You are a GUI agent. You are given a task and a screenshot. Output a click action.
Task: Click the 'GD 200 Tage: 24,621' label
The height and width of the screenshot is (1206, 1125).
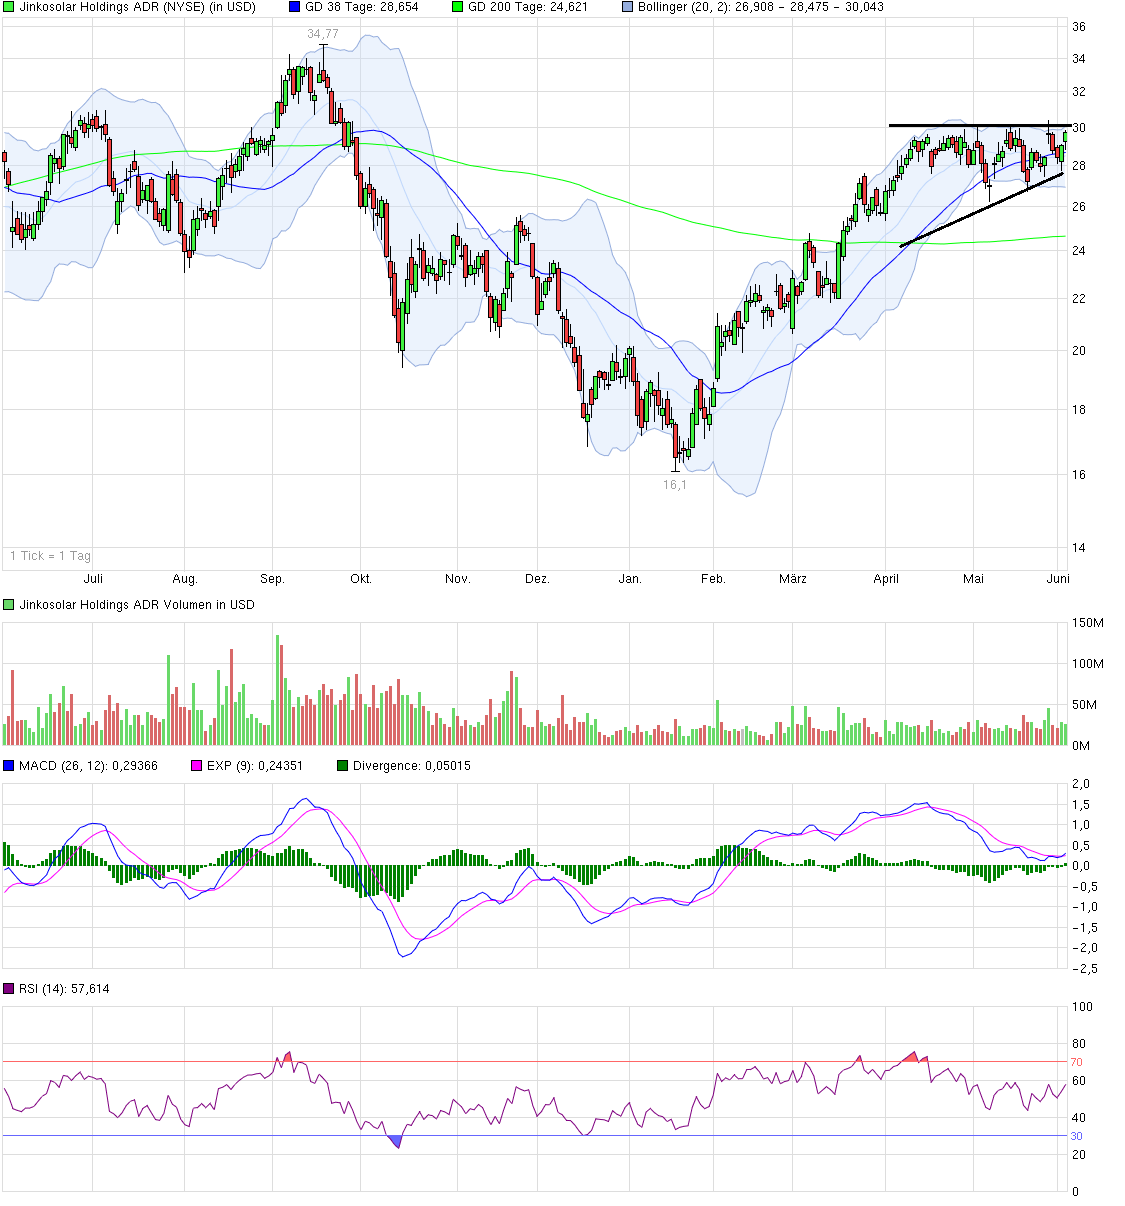pos(528,7)
